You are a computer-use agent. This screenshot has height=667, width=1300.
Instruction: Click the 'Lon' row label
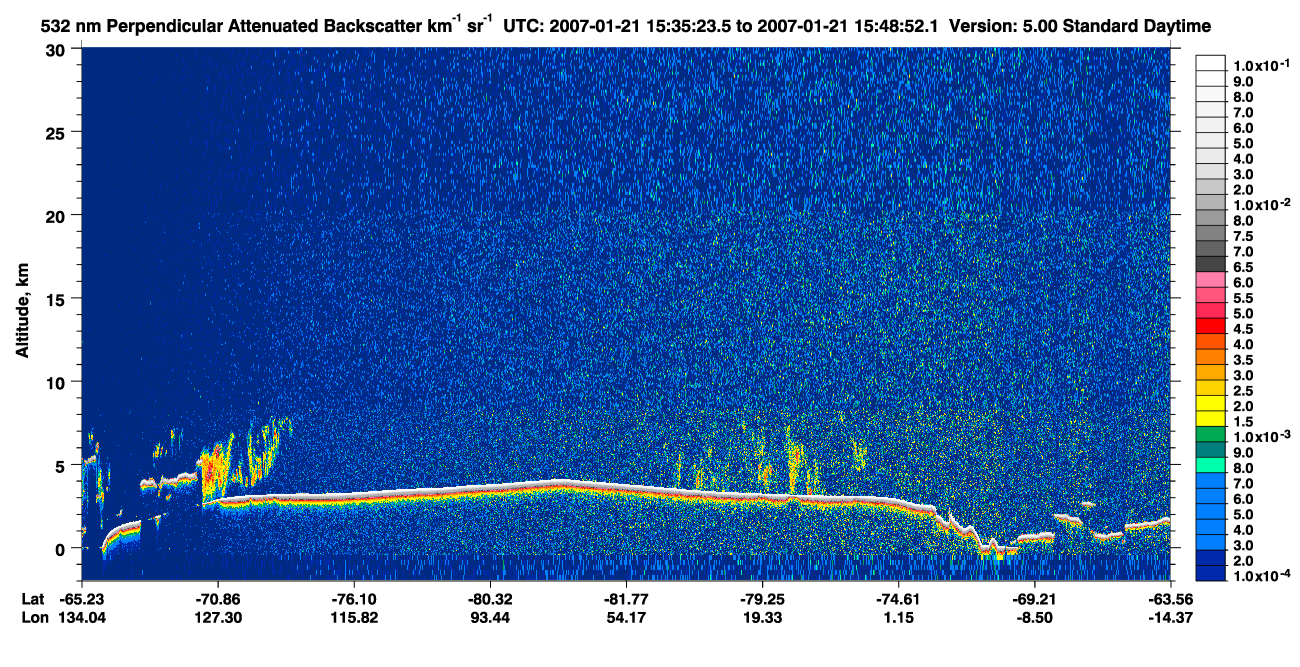[33, 617]
